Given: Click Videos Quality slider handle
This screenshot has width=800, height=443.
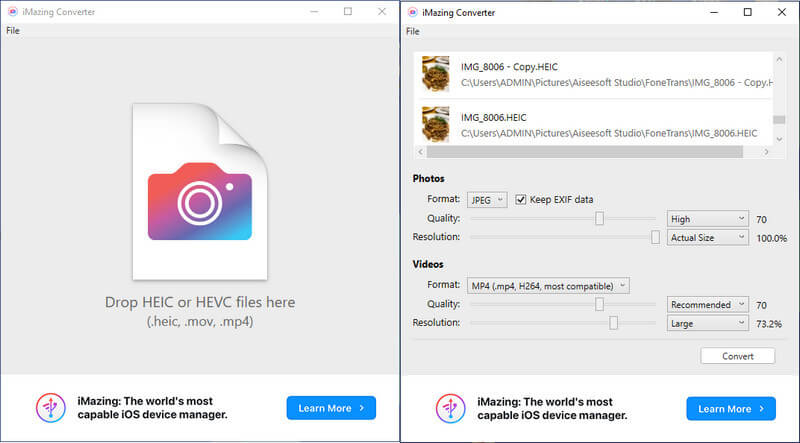Looking at the screenshot, I should pyautogui.click(x=599, y=304).
